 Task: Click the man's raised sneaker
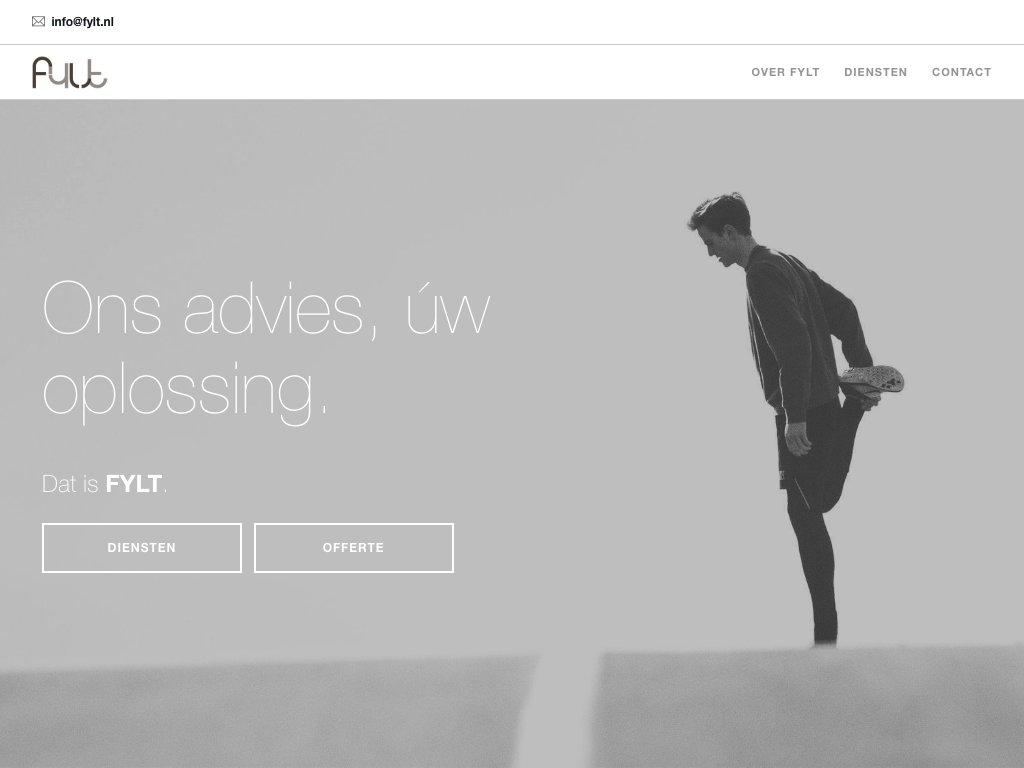pyautogui.click(x=872, y=380)
